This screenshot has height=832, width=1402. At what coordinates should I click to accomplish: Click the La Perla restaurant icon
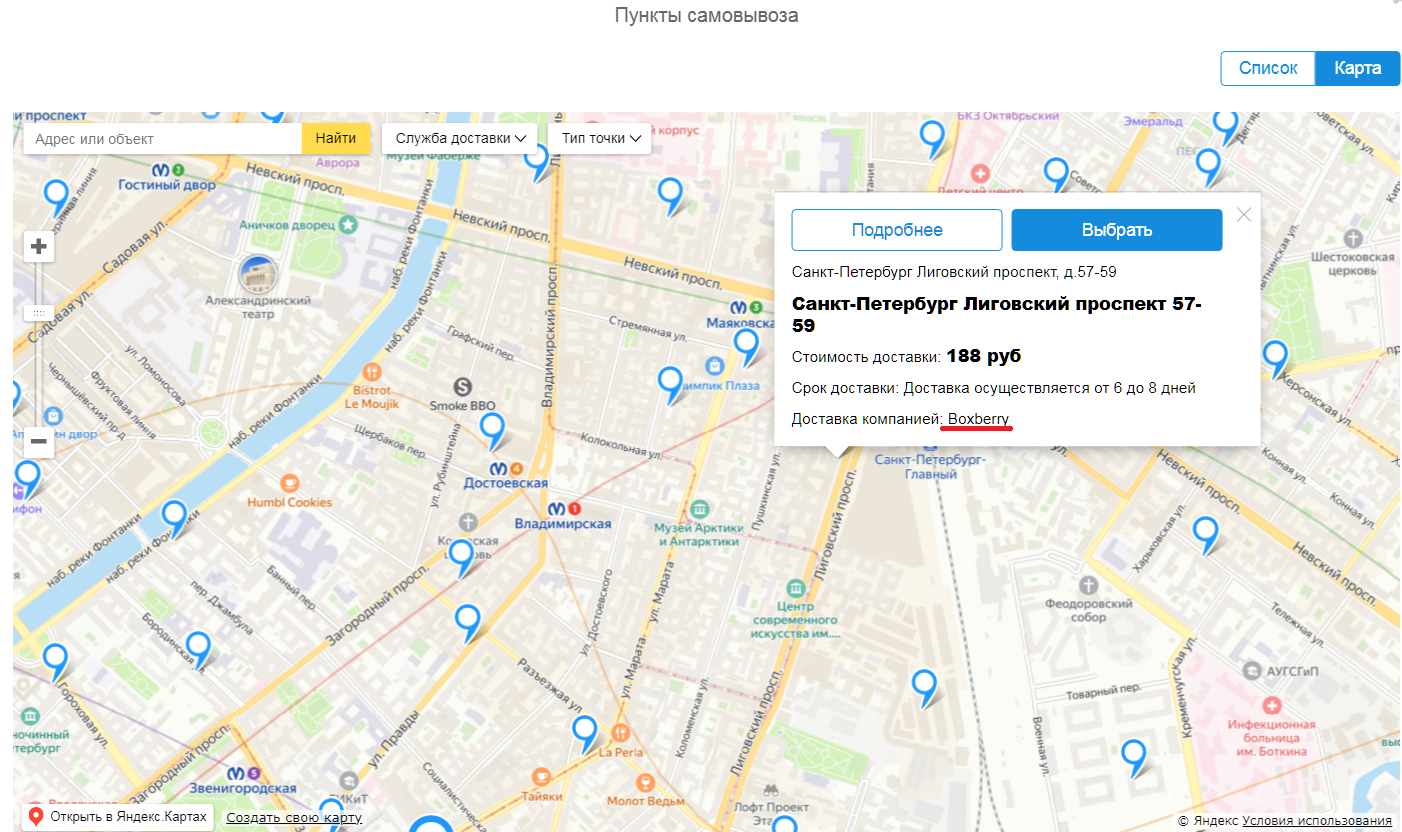[x=620, y=732]
